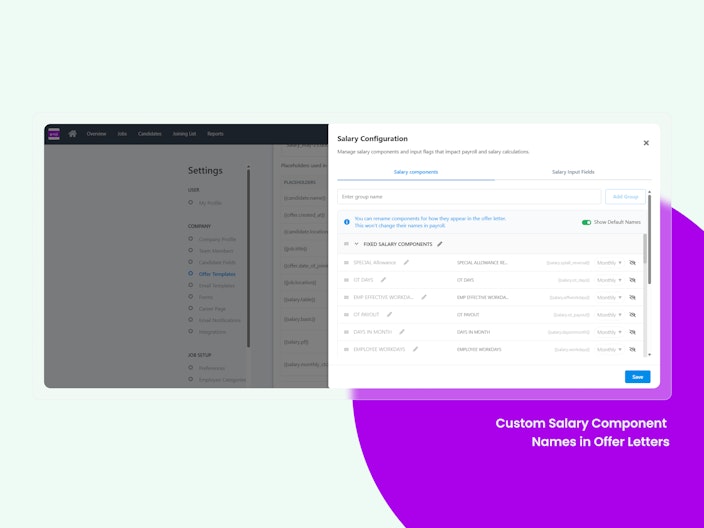This screenshot has height=528, width=704.
Task: Edit the Fixed Salary Components group name
Action: (440, 244)
